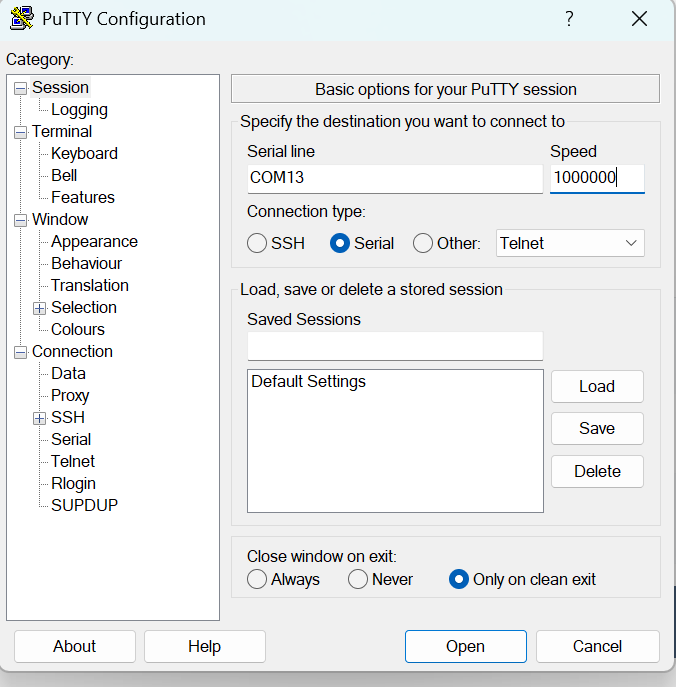The height and width of the screenshot is (687, 676).
Task: Collapse the Connection category node
Action: tap(21, 352)
